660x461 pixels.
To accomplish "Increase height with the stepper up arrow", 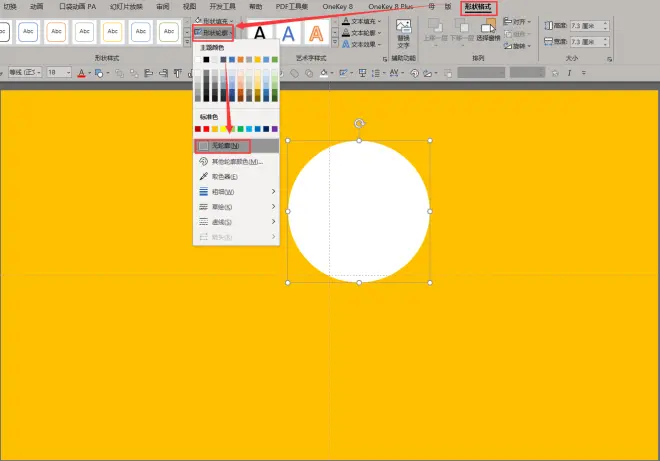I will 606,23.
